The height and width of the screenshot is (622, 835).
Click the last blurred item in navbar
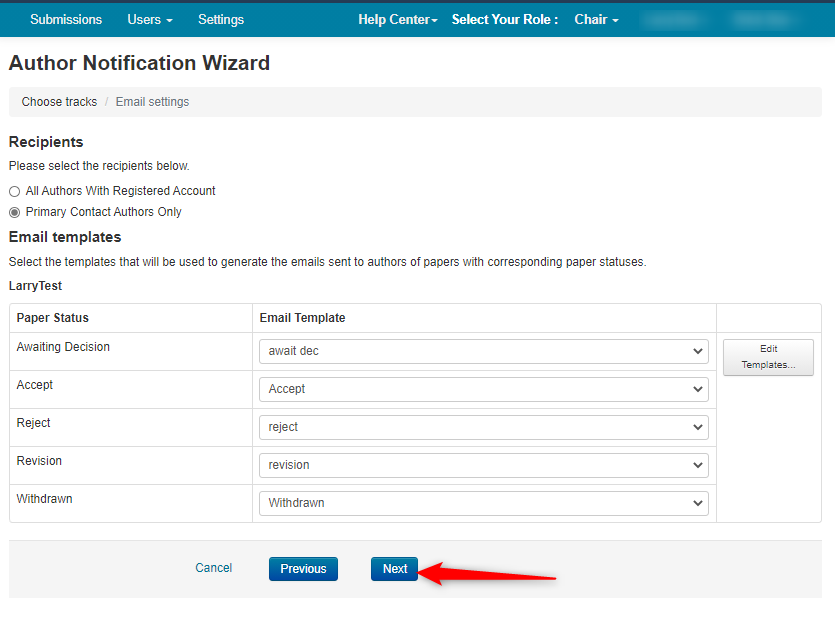(x=768, y=20)
